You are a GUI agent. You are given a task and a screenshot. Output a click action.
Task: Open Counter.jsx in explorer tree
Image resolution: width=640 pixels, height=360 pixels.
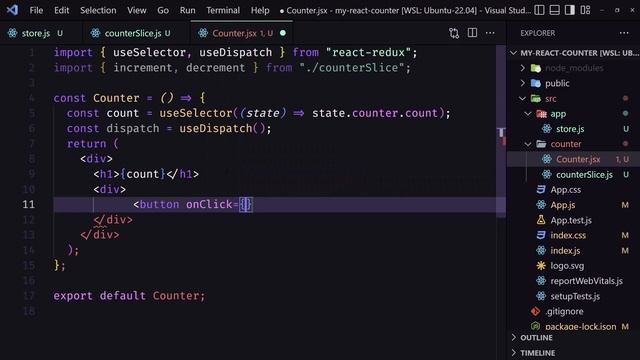click(x=578, y=159)
